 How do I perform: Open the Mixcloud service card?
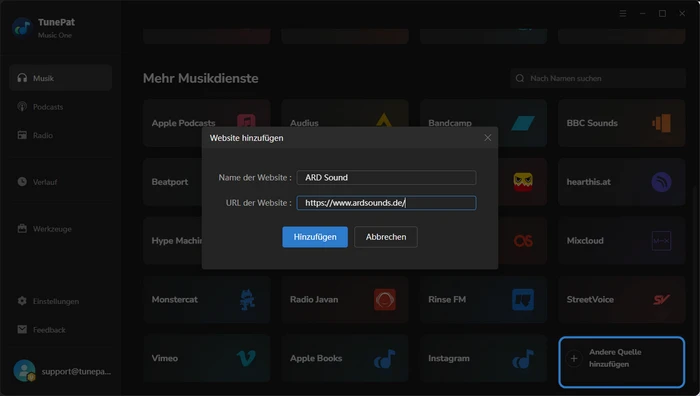pyautogui.click(x=621, y=241)
